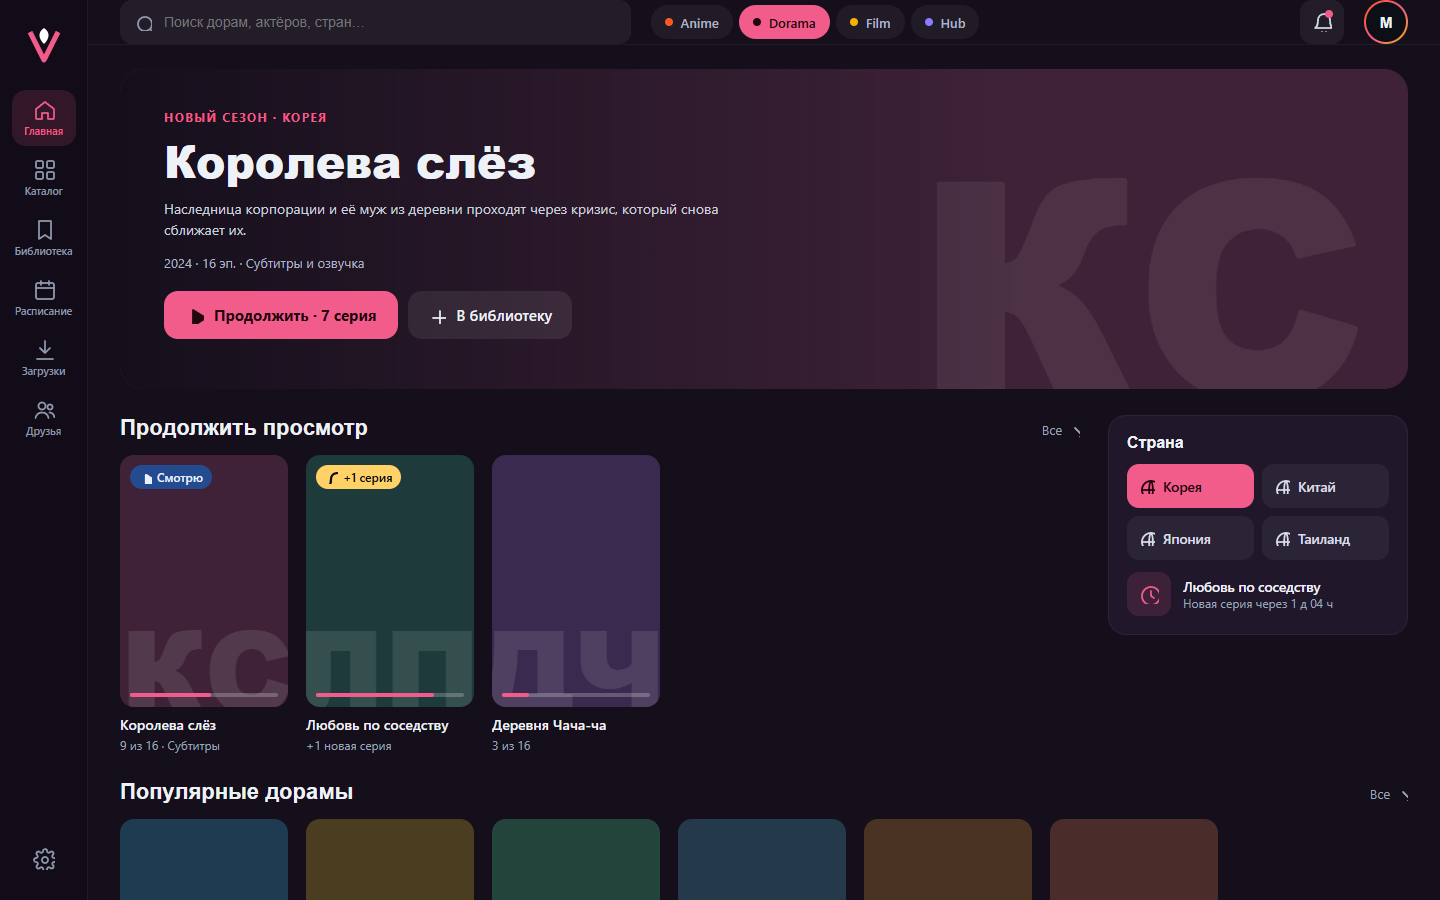Toggle Таиланд country filter
The width and height of the screenshot is (1440, 900).
click(x=1325, y=538)
